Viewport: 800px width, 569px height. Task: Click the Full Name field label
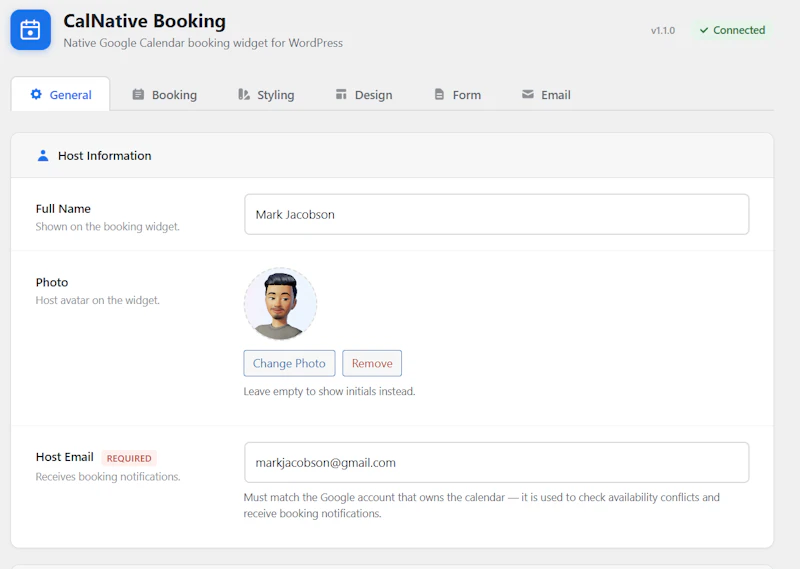[63, 209]
